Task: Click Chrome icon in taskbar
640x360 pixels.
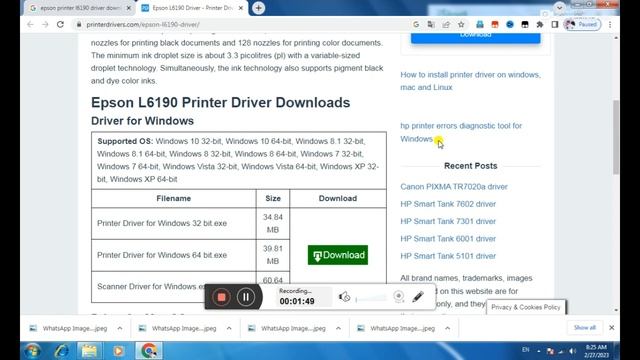Action: coord(149,351)
